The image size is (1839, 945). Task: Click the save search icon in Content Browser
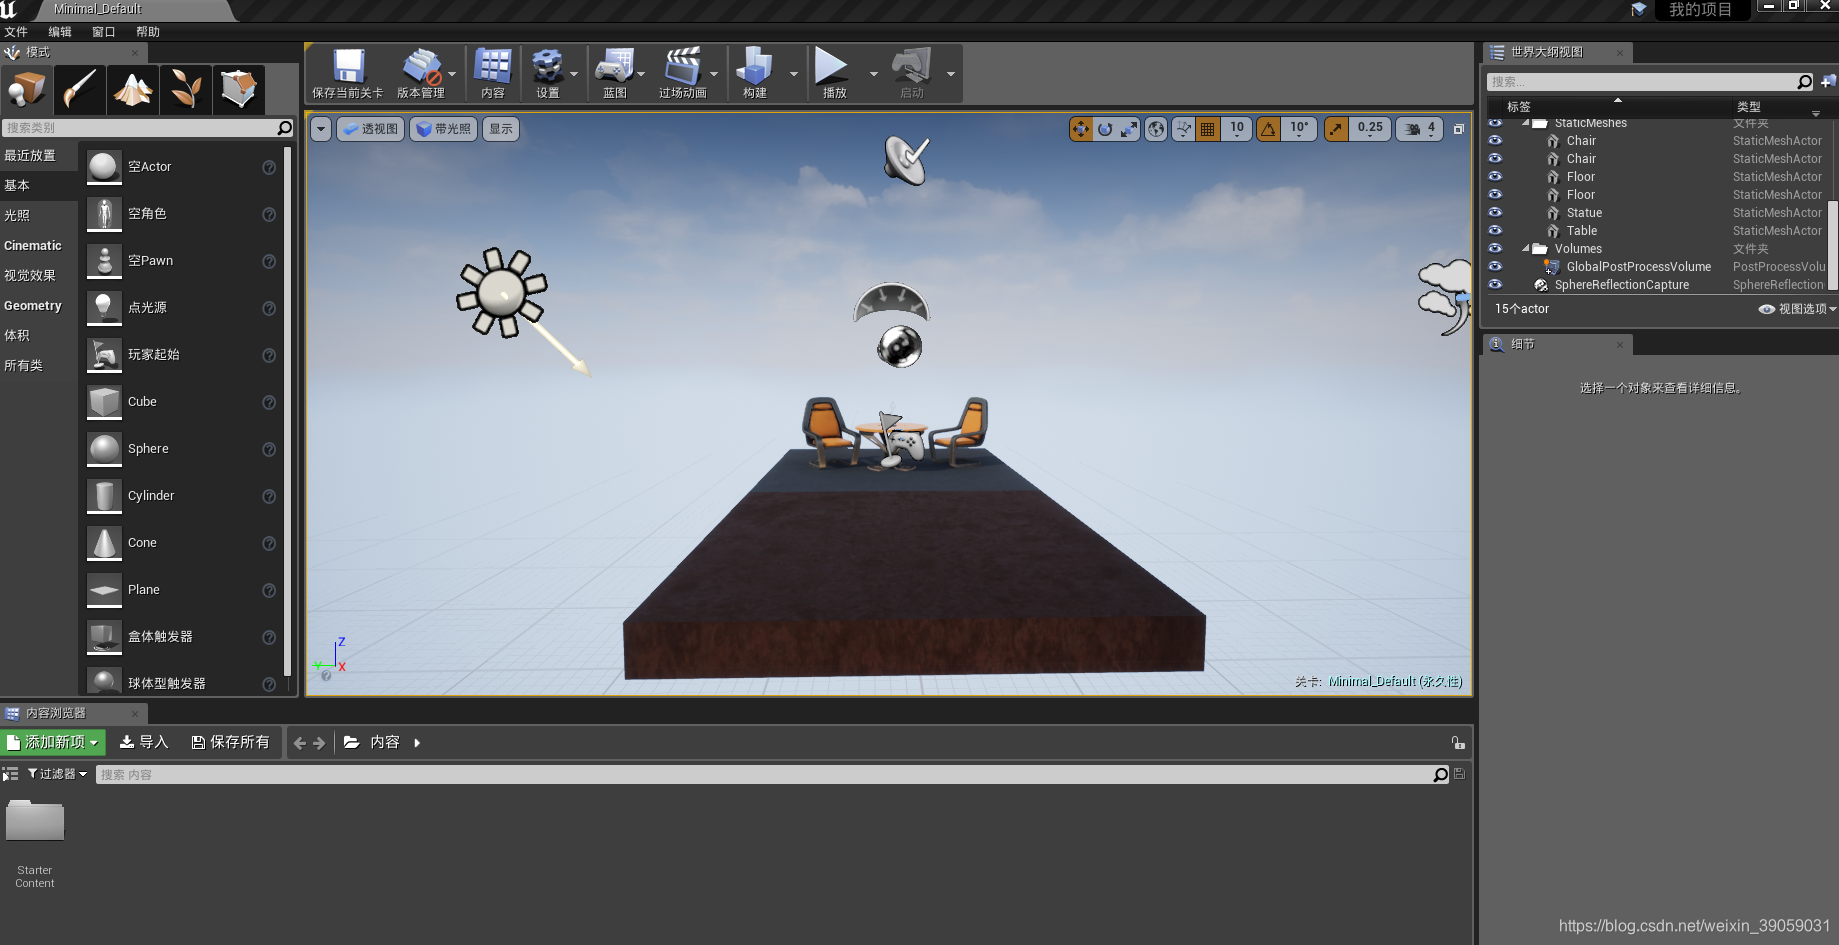click(x=1459, y=774)
